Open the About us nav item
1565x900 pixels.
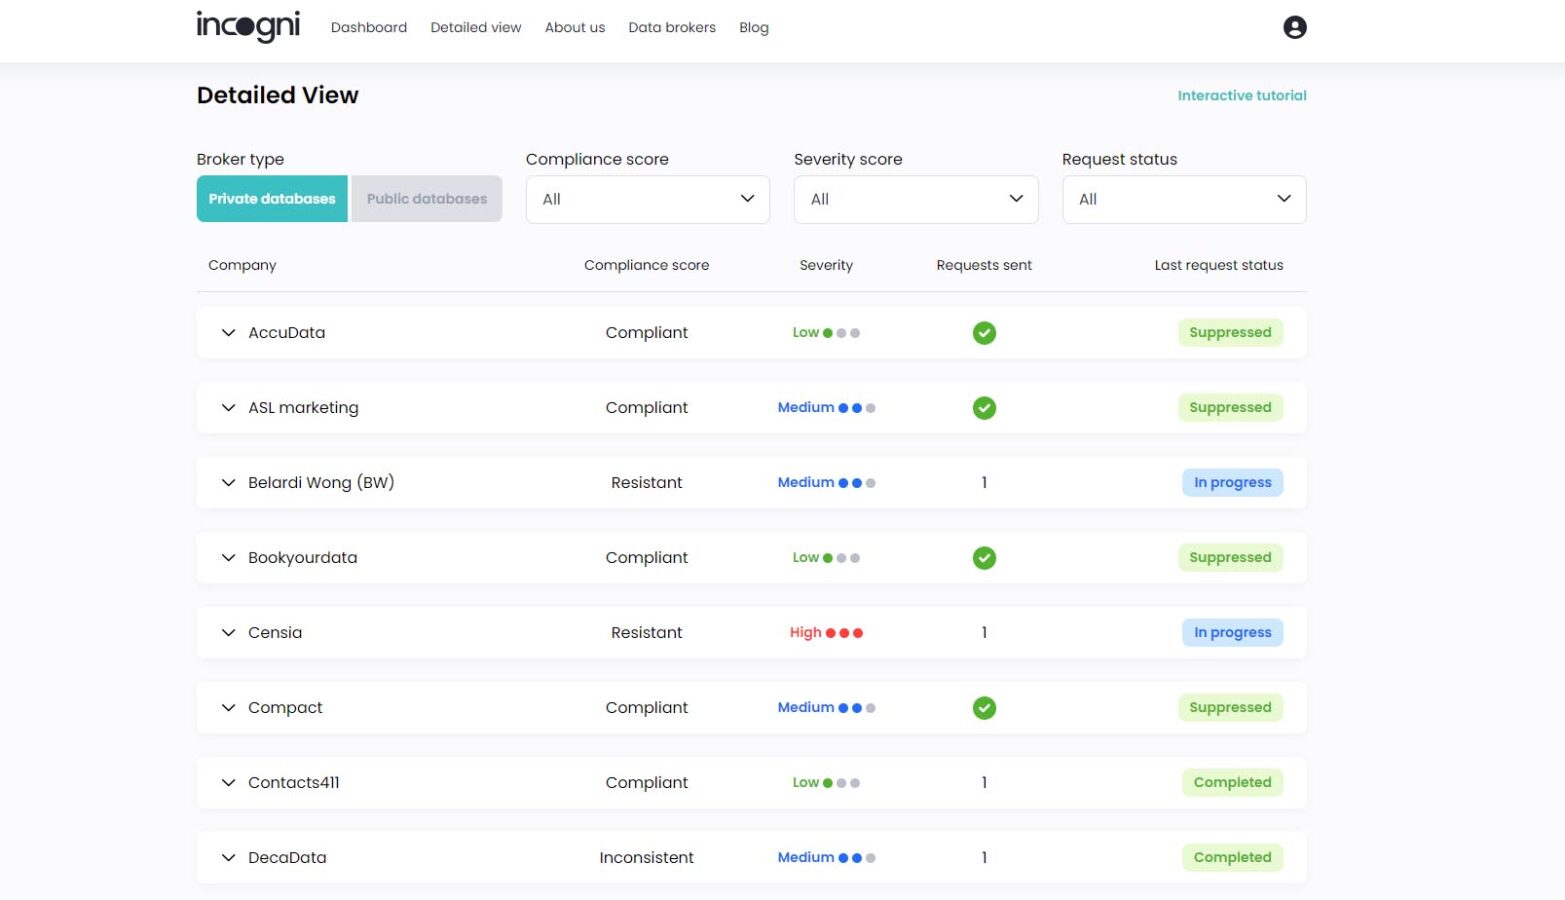(575, 28)
